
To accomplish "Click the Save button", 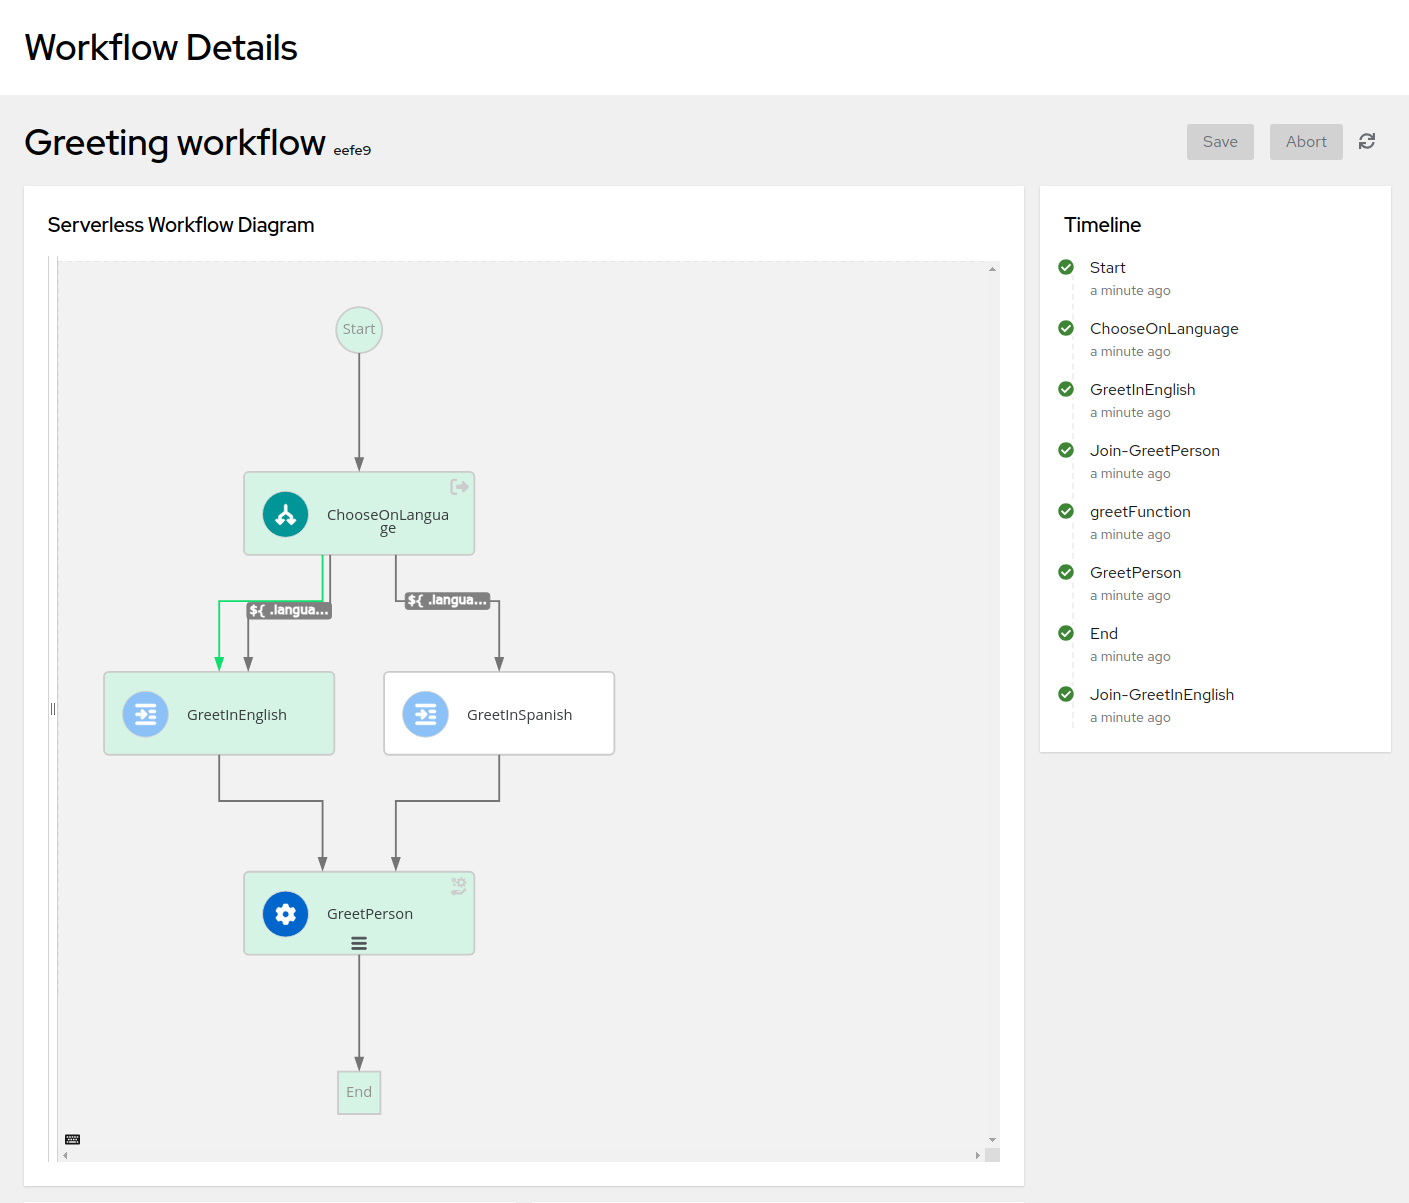I will (1219, 141).
